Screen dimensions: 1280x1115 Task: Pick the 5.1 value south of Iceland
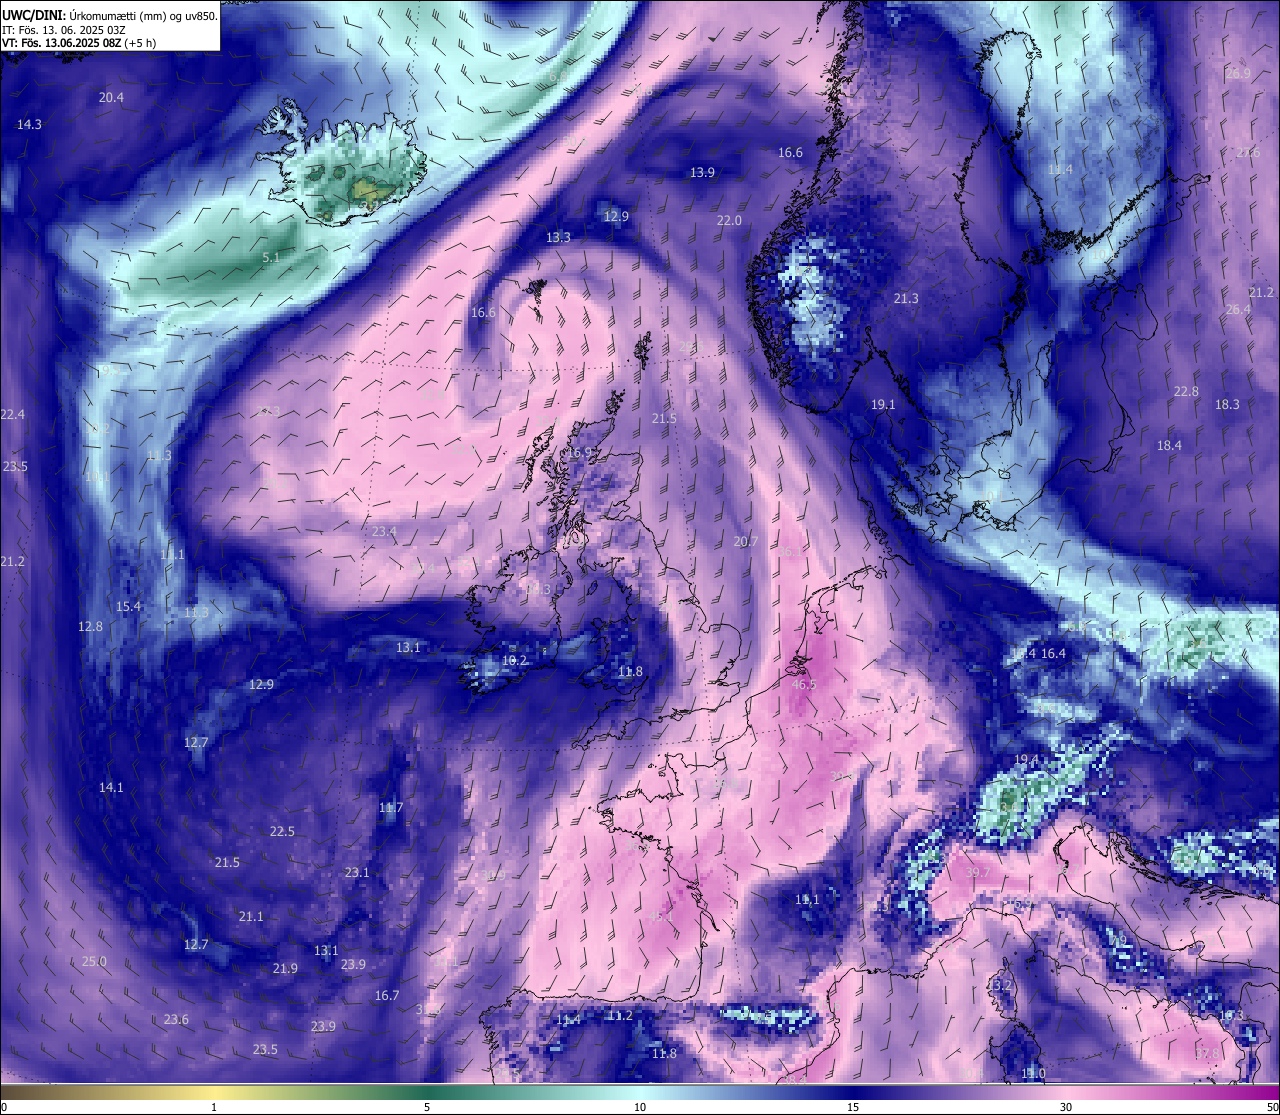point(271,258)
